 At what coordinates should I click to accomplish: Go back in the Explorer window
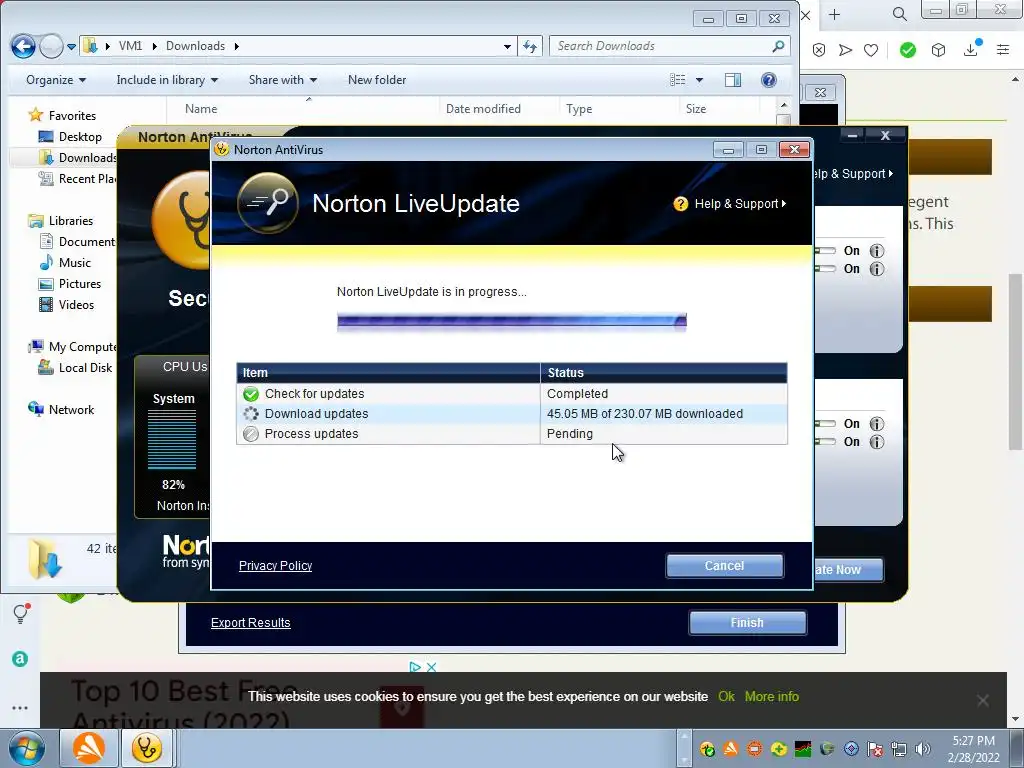point(23,46)
